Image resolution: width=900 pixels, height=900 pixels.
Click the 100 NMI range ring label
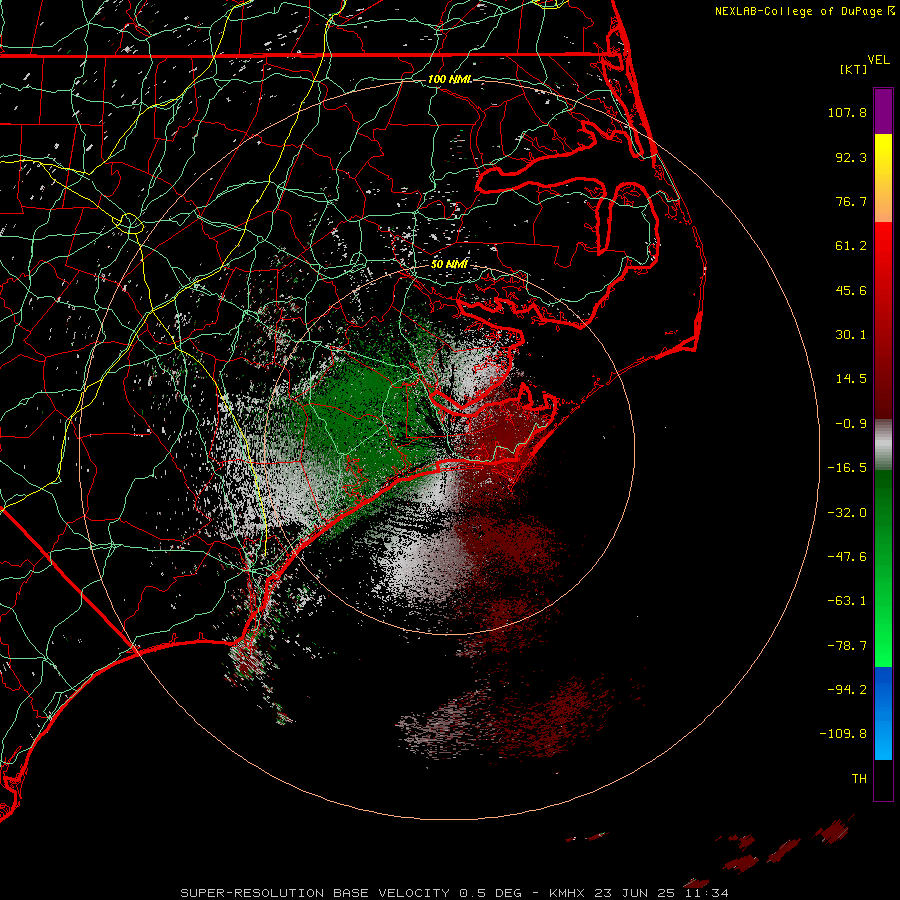(x=449, y=79)
